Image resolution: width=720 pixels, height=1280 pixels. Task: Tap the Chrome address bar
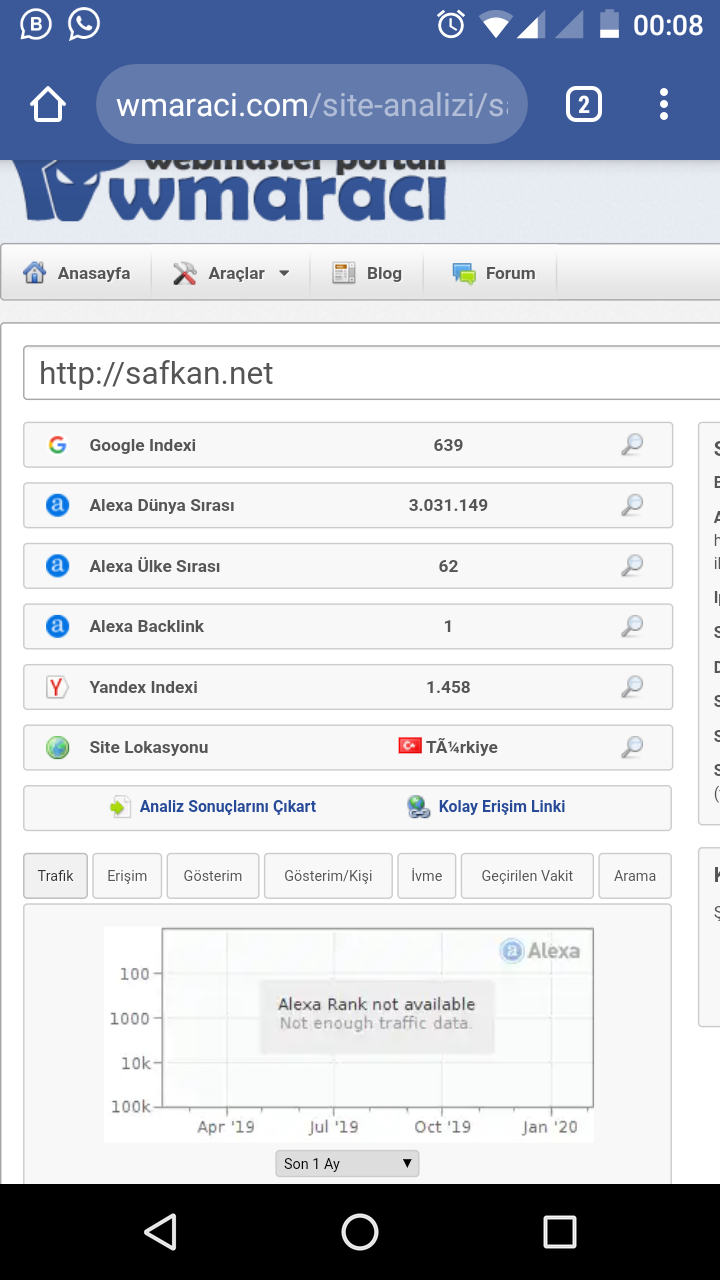(311, 104)
